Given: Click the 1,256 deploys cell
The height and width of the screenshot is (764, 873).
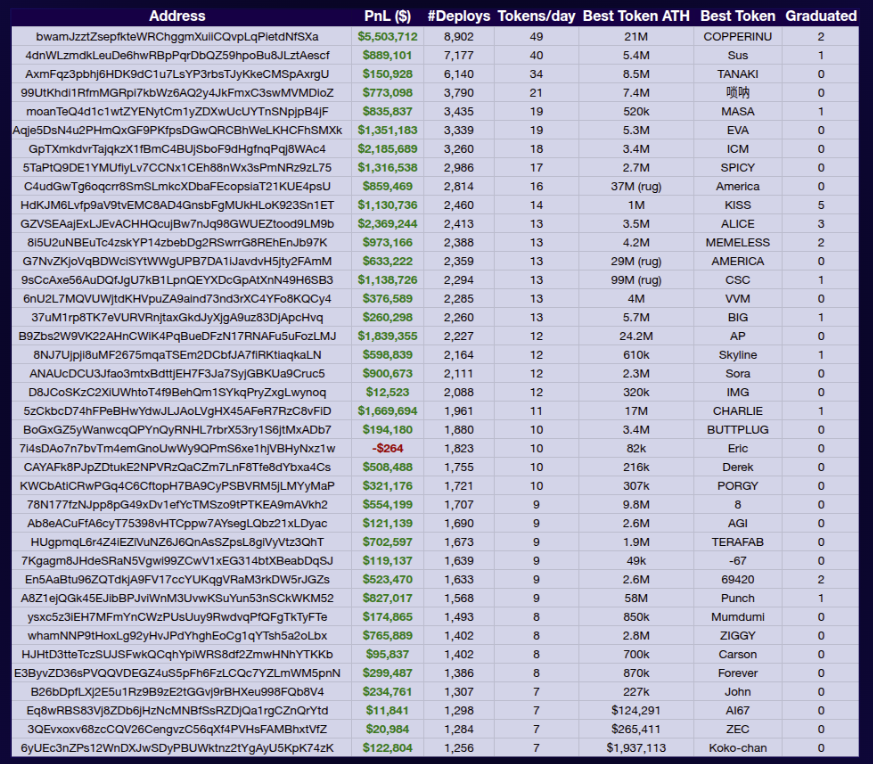Looking at the screenshot, I should click(x=459, y=748).
